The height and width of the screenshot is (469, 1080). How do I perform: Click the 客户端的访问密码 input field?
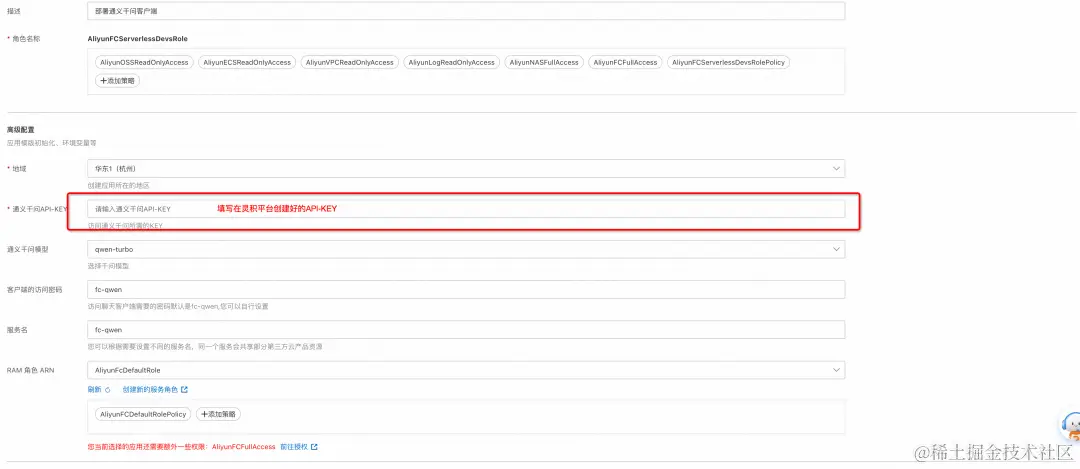click(466, 290)
